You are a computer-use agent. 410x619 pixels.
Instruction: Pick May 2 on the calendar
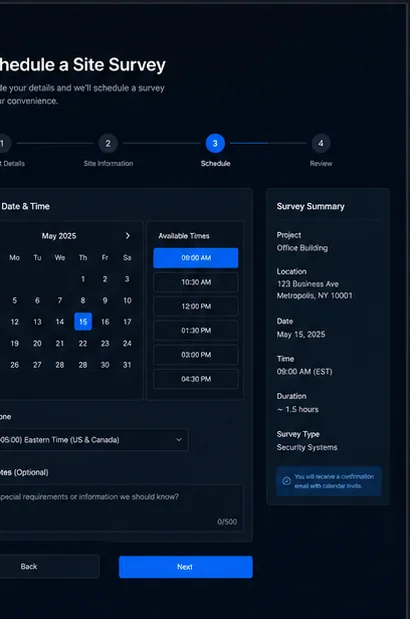pyautogui.click(x=105, y=279)
